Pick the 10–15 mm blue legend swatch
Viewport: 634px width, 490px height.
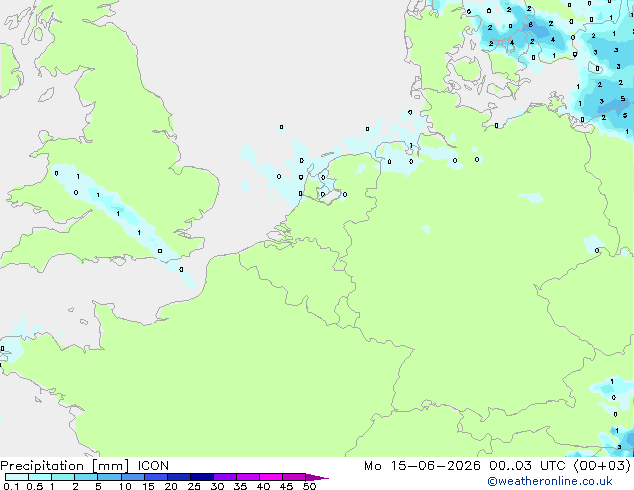pos(133,477)
